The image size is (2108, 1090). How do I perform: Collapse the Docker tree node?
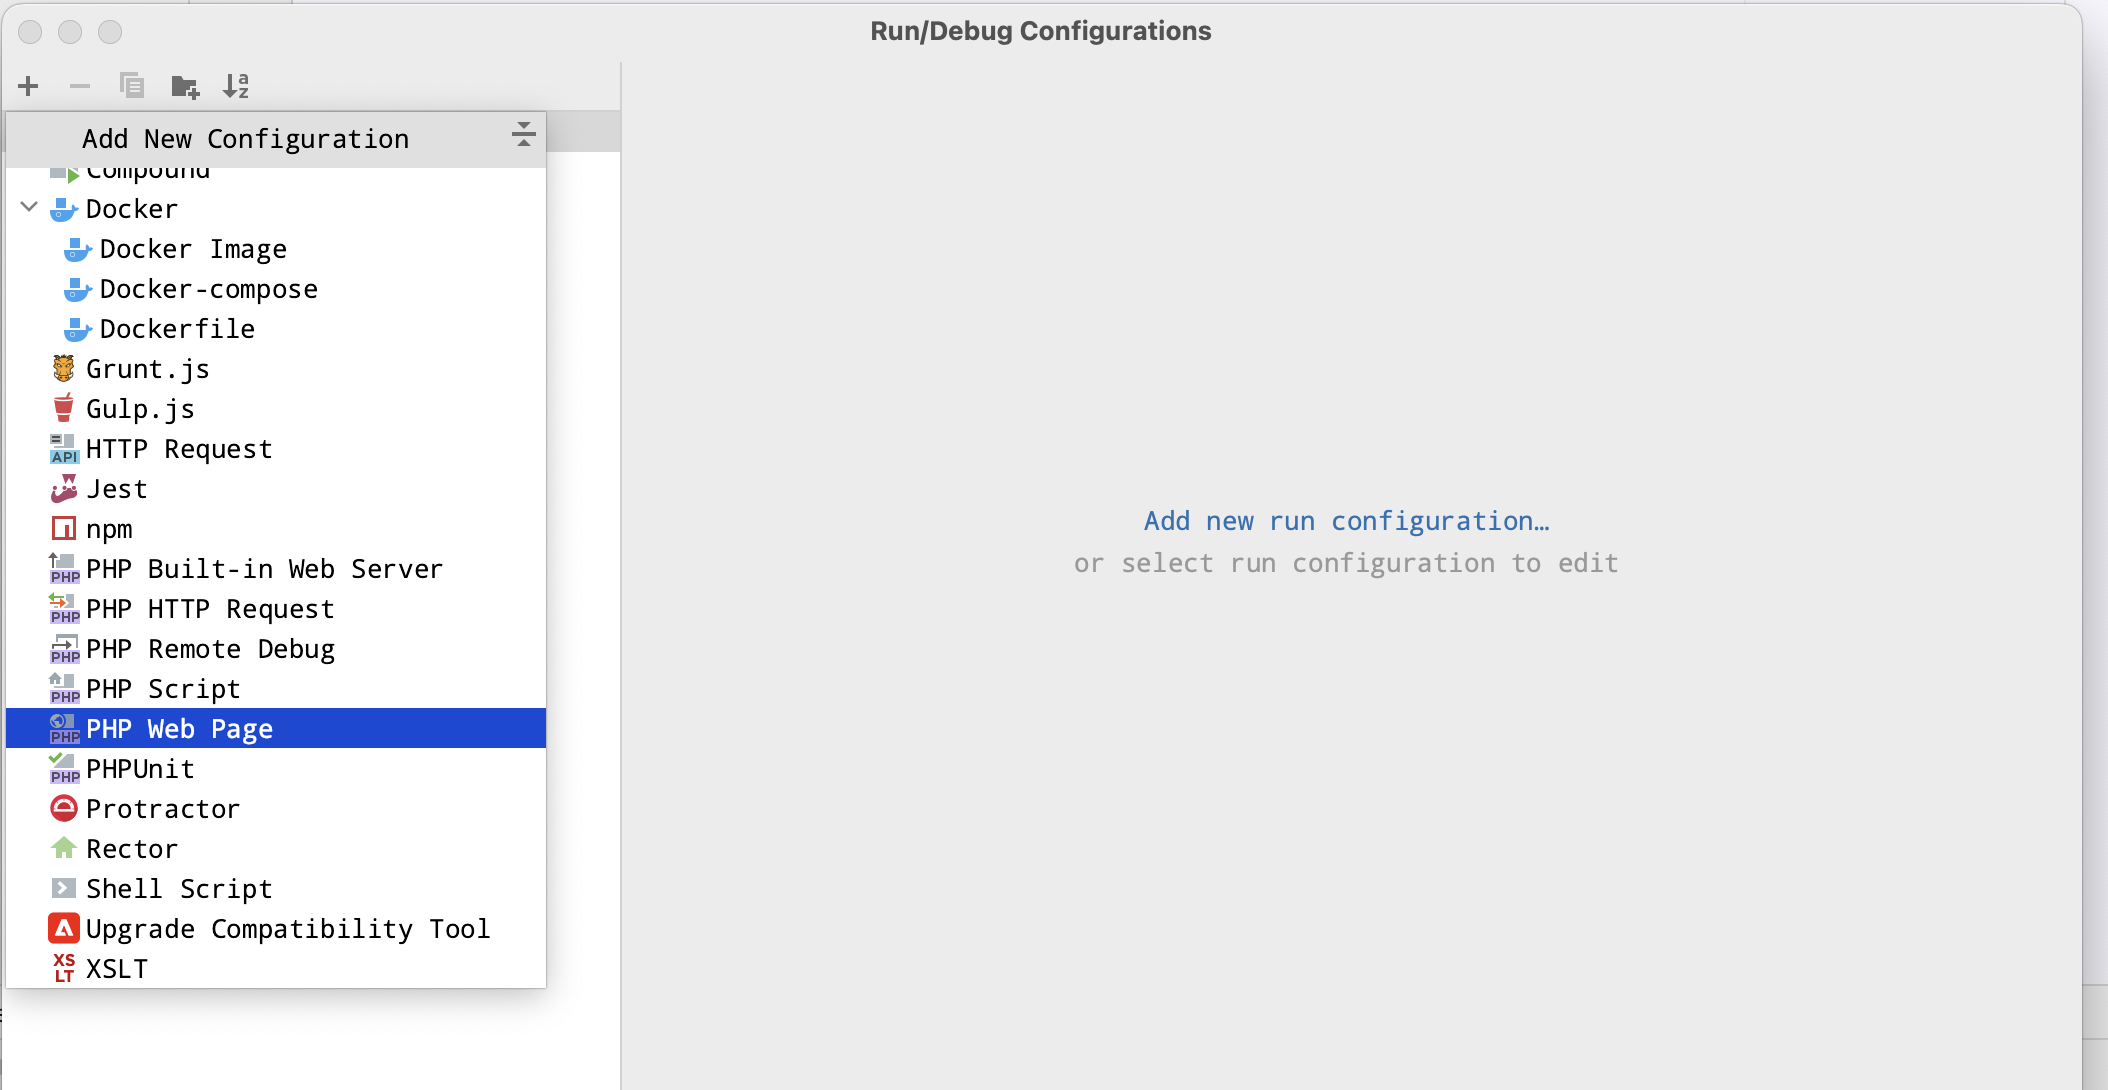28,208
